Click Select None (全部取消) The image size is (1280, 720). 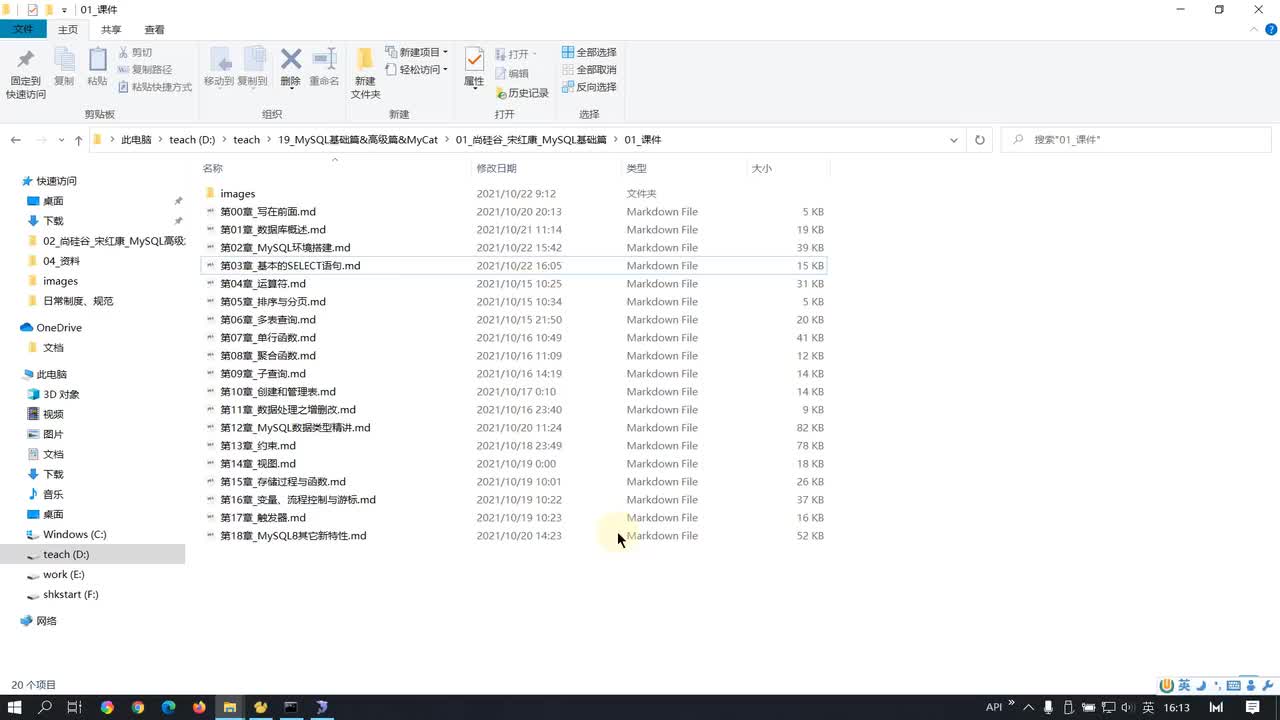coord(589,70)
